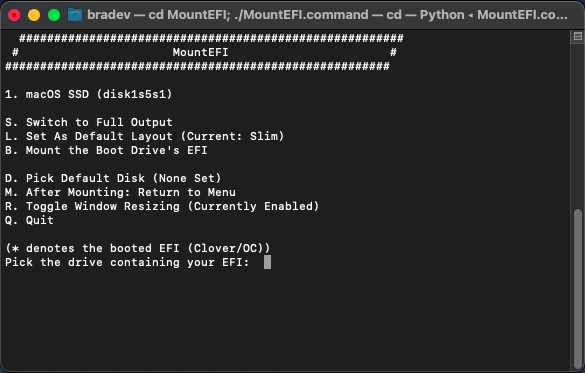Click the split pane icon above scrollbar
Viewport: 585px width, 373px height.
pos(578,36)
